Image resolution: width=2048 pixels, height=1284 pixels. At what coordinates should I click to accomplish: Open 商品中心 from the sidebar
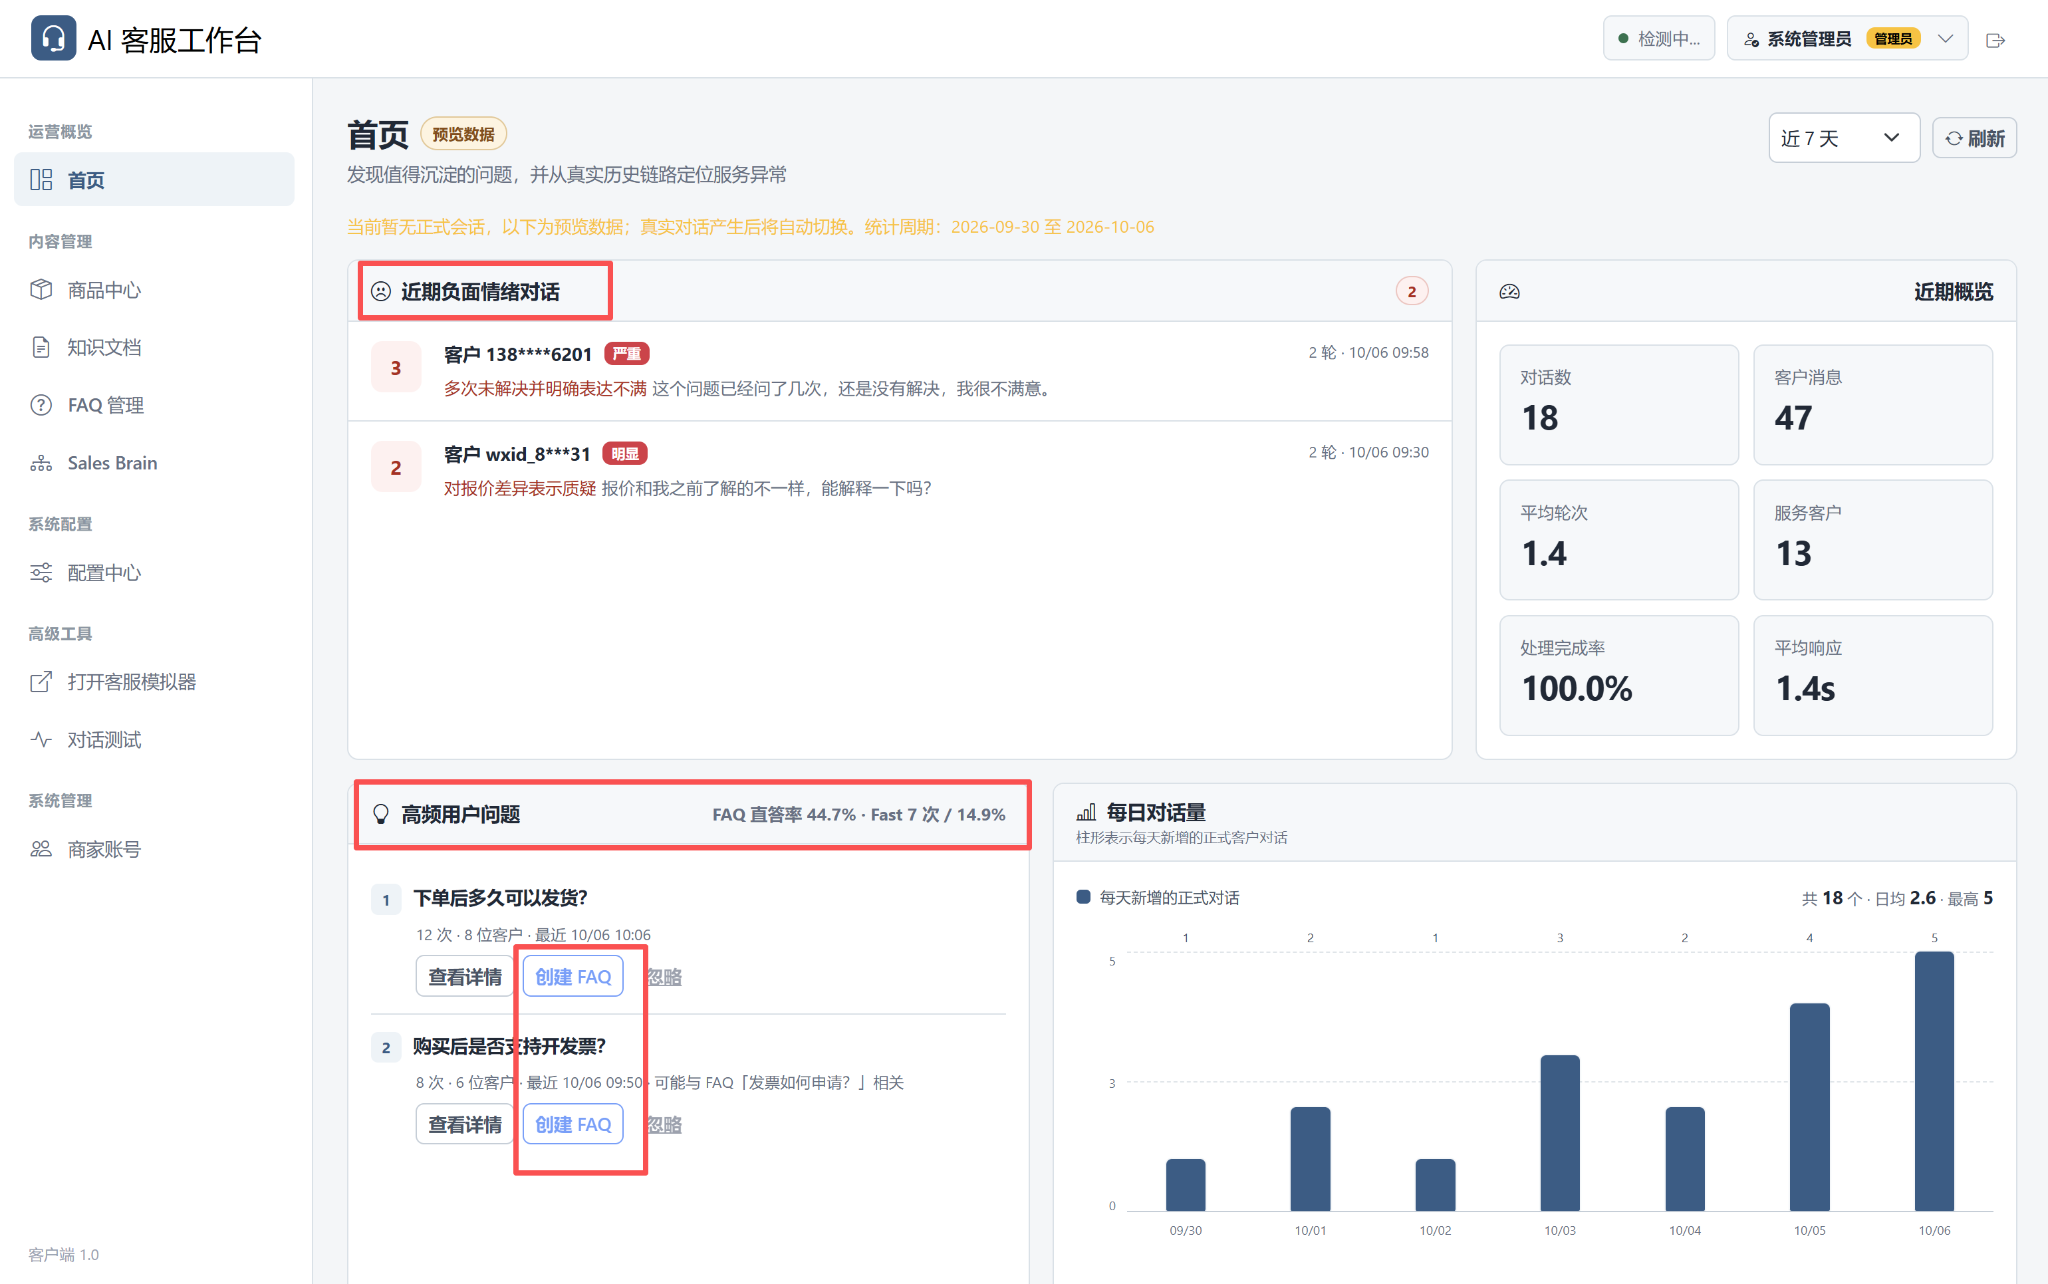[x=154, y=290]
